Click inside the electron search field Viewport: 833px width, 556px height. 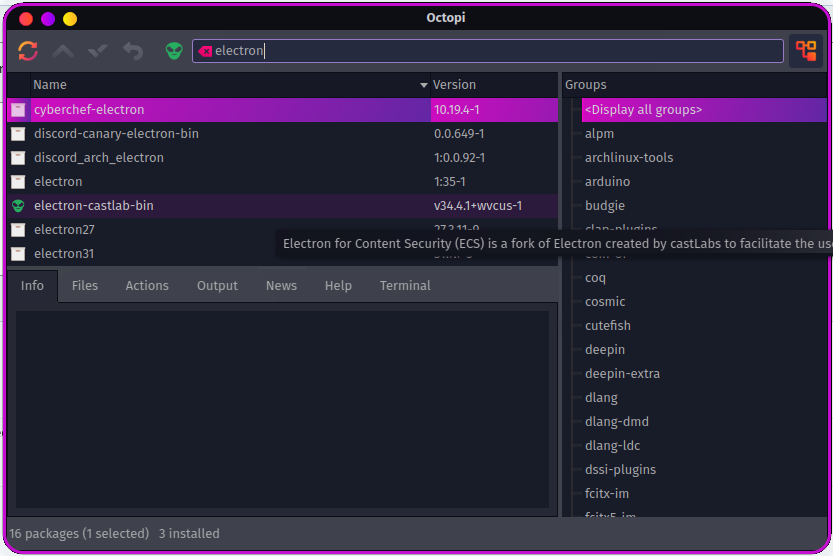pyautogui.click(x=488, y=51)
